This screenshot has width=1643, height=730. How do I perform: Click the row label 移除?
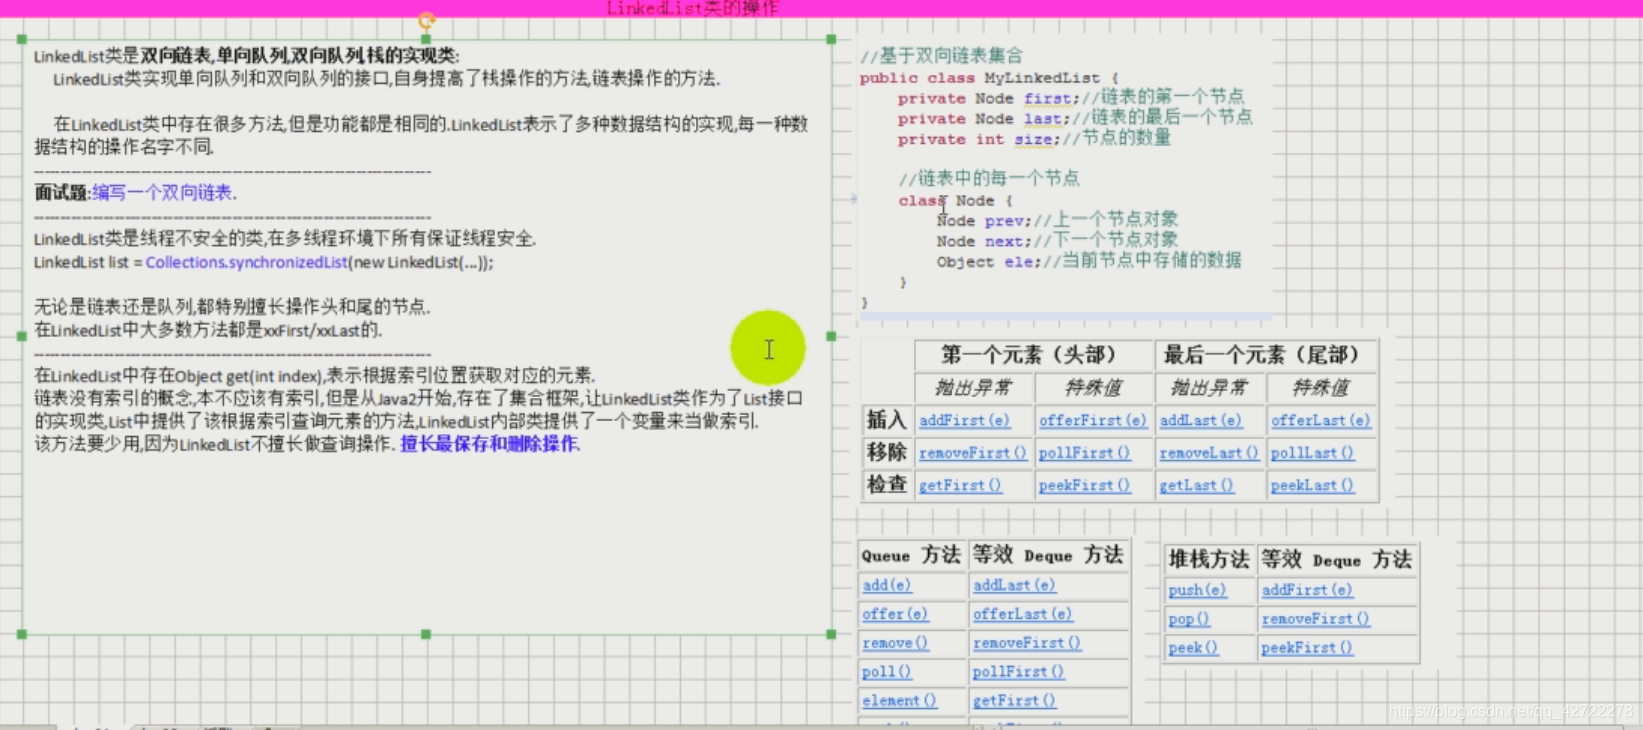(887, 452)
